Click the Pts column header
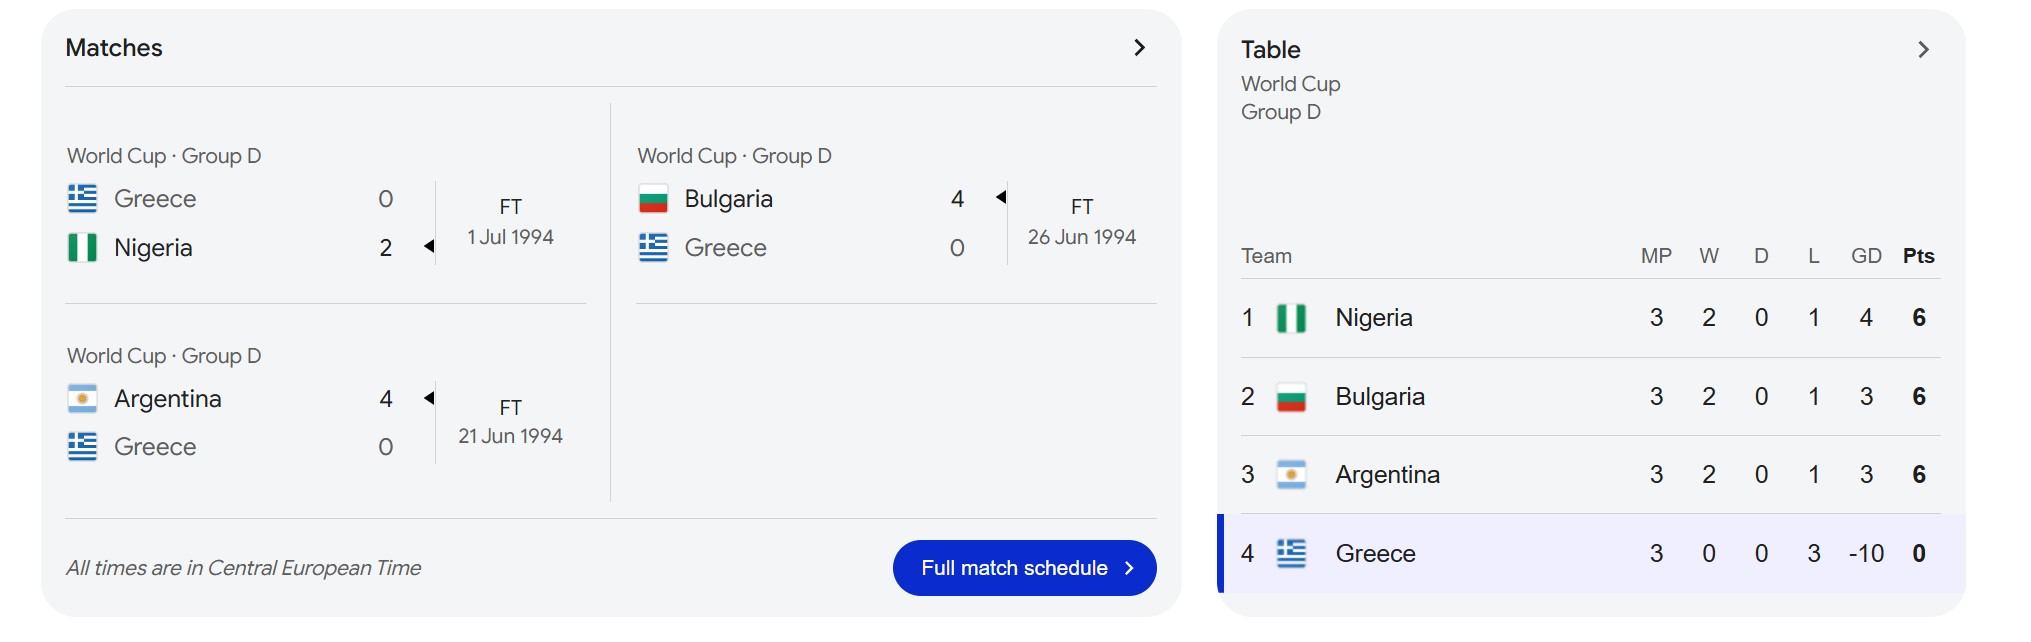Screen dimensions: 2031x642 (x=1918, y=256)
